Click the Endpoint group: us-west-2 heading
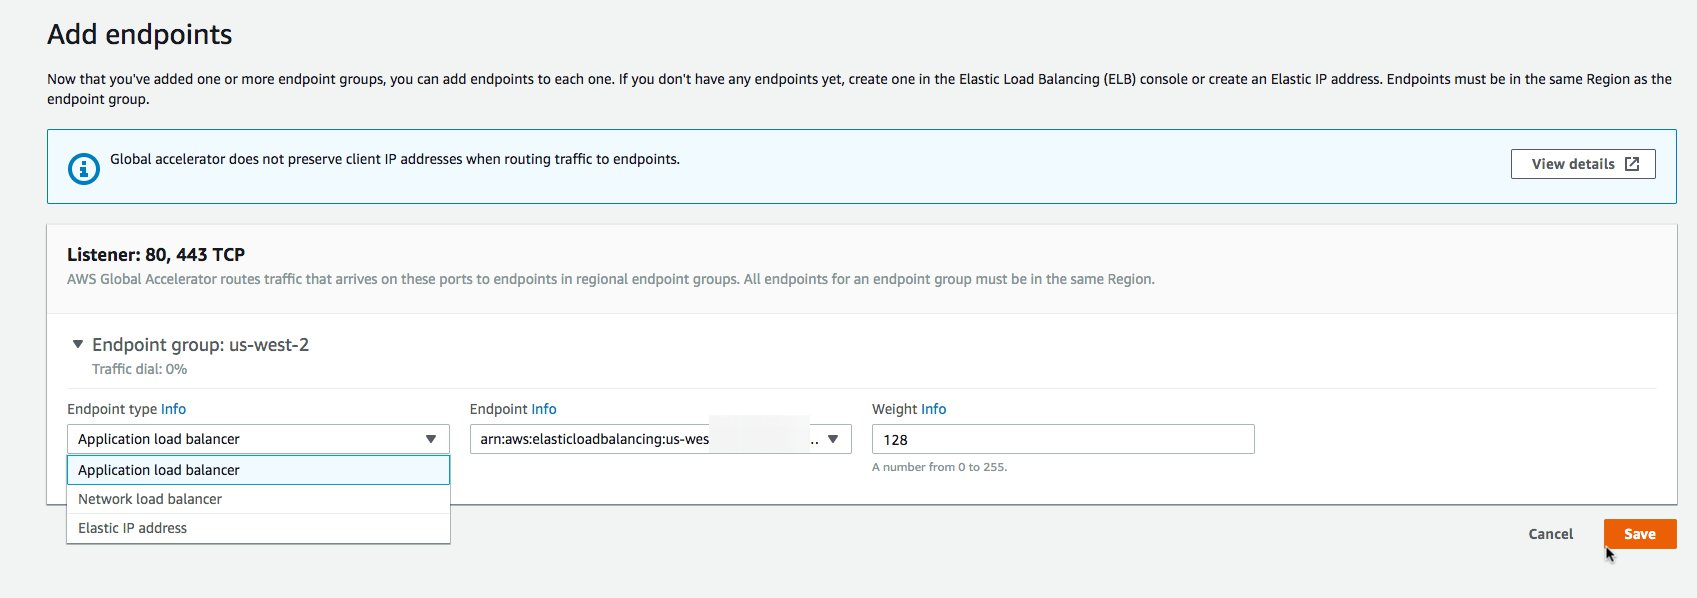 coord(200,345)
